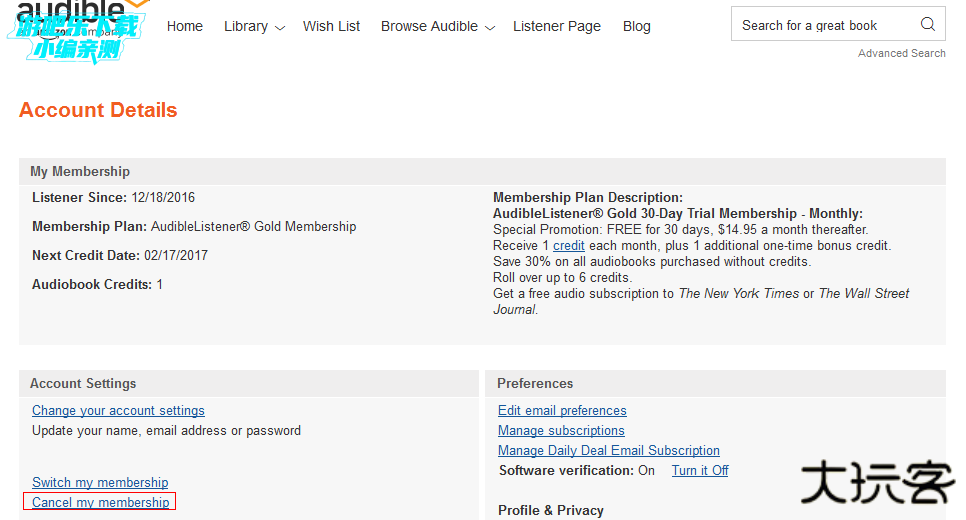Click Change your account settings link
Viewport: 966px width, 520px height.
pyautogui.click(x=118, y=411)
